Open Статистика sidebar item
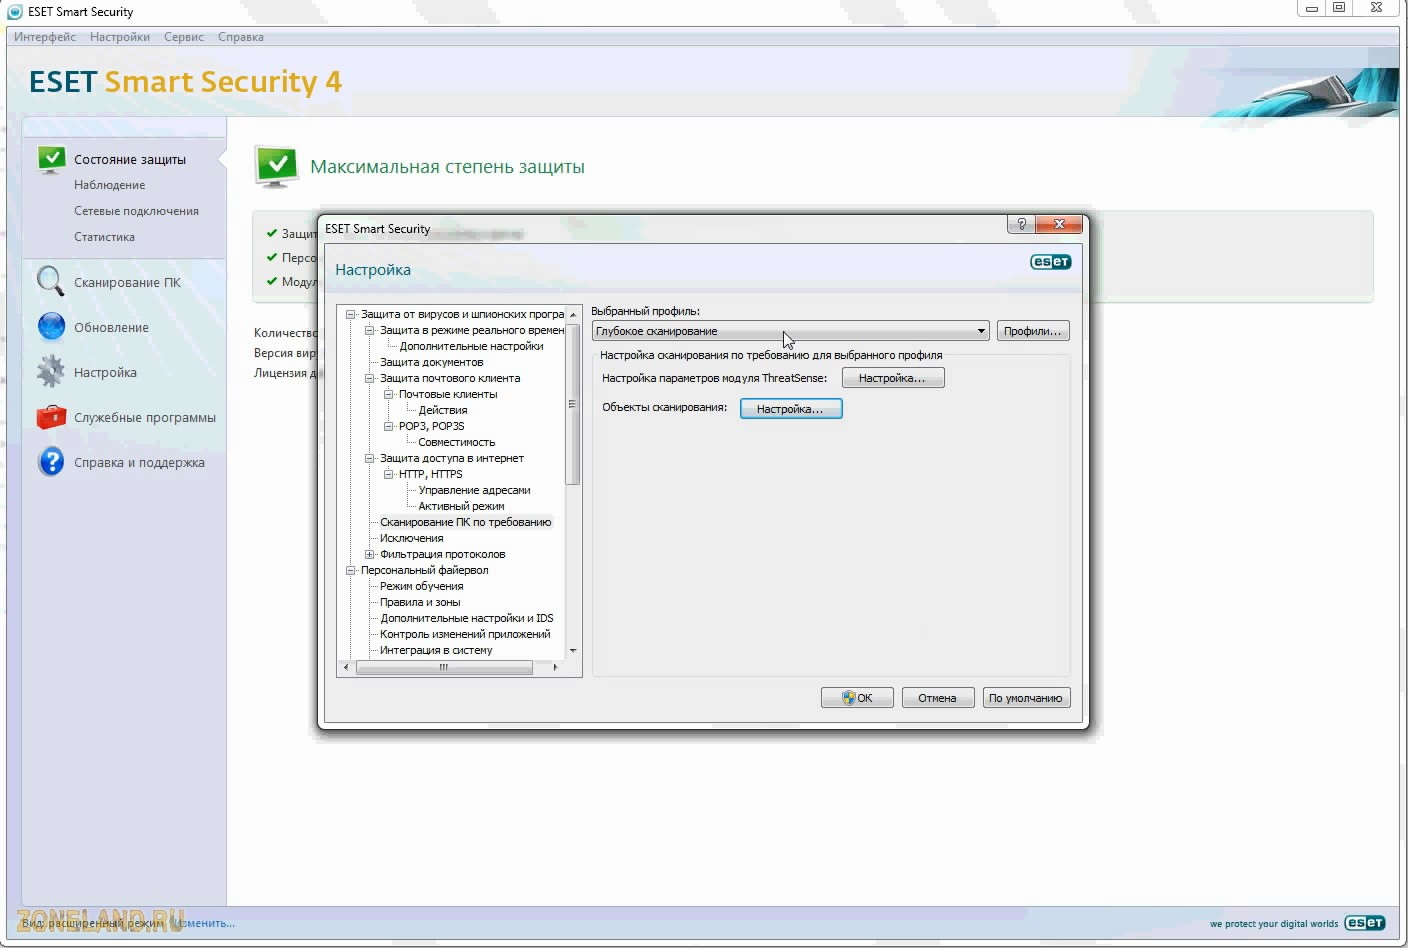The width and height of the screenshot is (1408, 948). (104, 237)
